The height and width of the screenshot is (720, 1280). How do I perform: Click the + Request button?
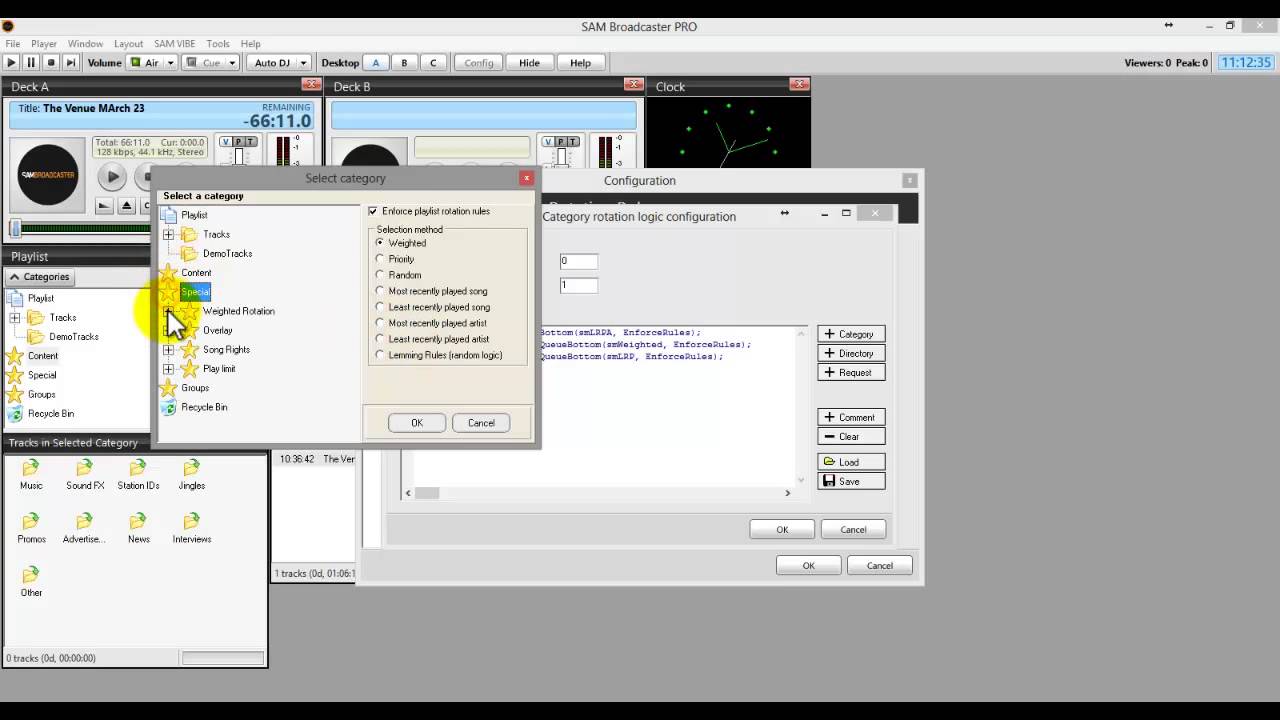click(x=851, y=372)
